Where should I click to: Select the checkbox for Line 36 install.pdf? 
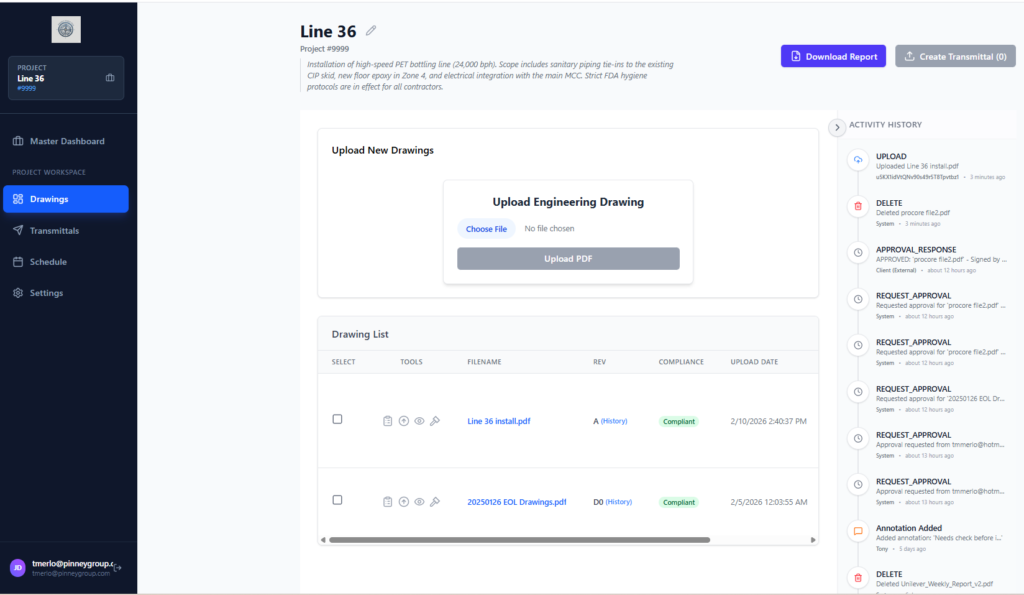pos(337,419)
